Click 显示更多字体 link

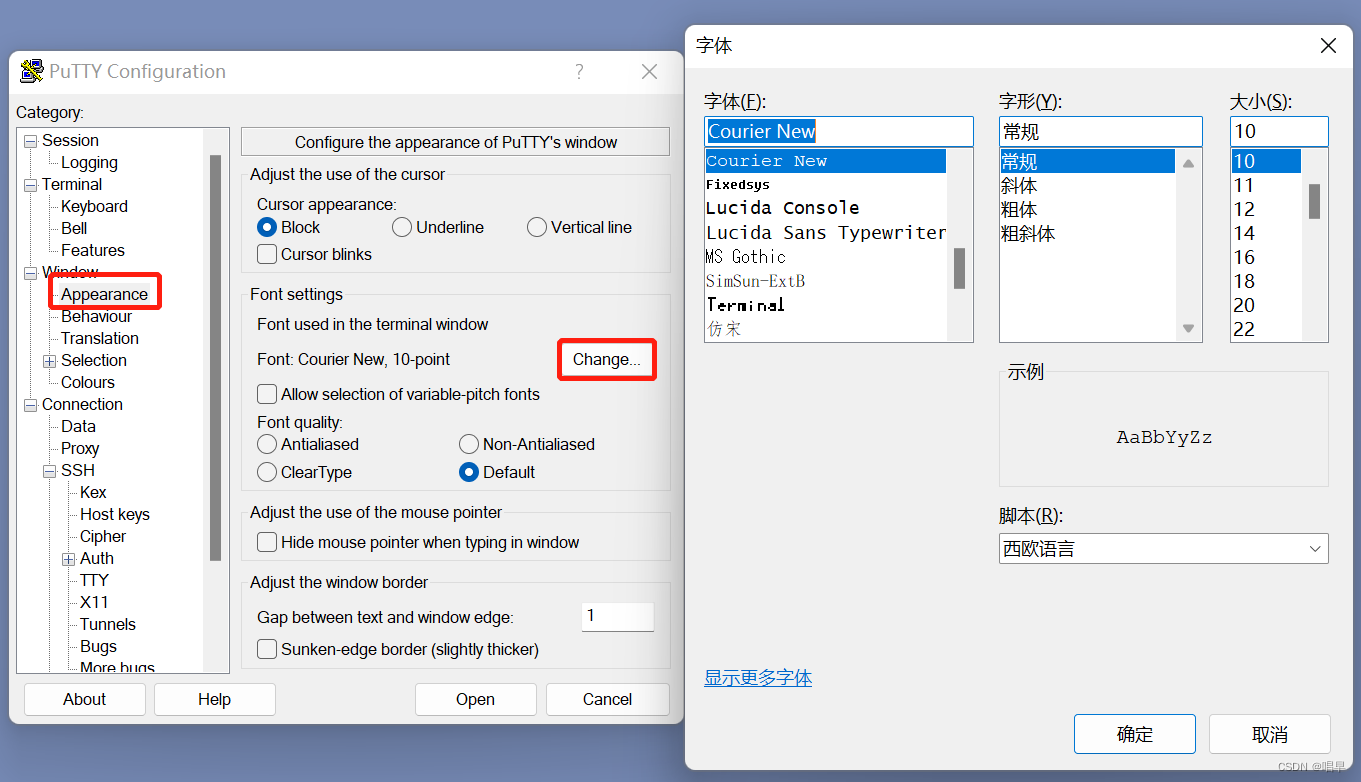tap(758, 678)
